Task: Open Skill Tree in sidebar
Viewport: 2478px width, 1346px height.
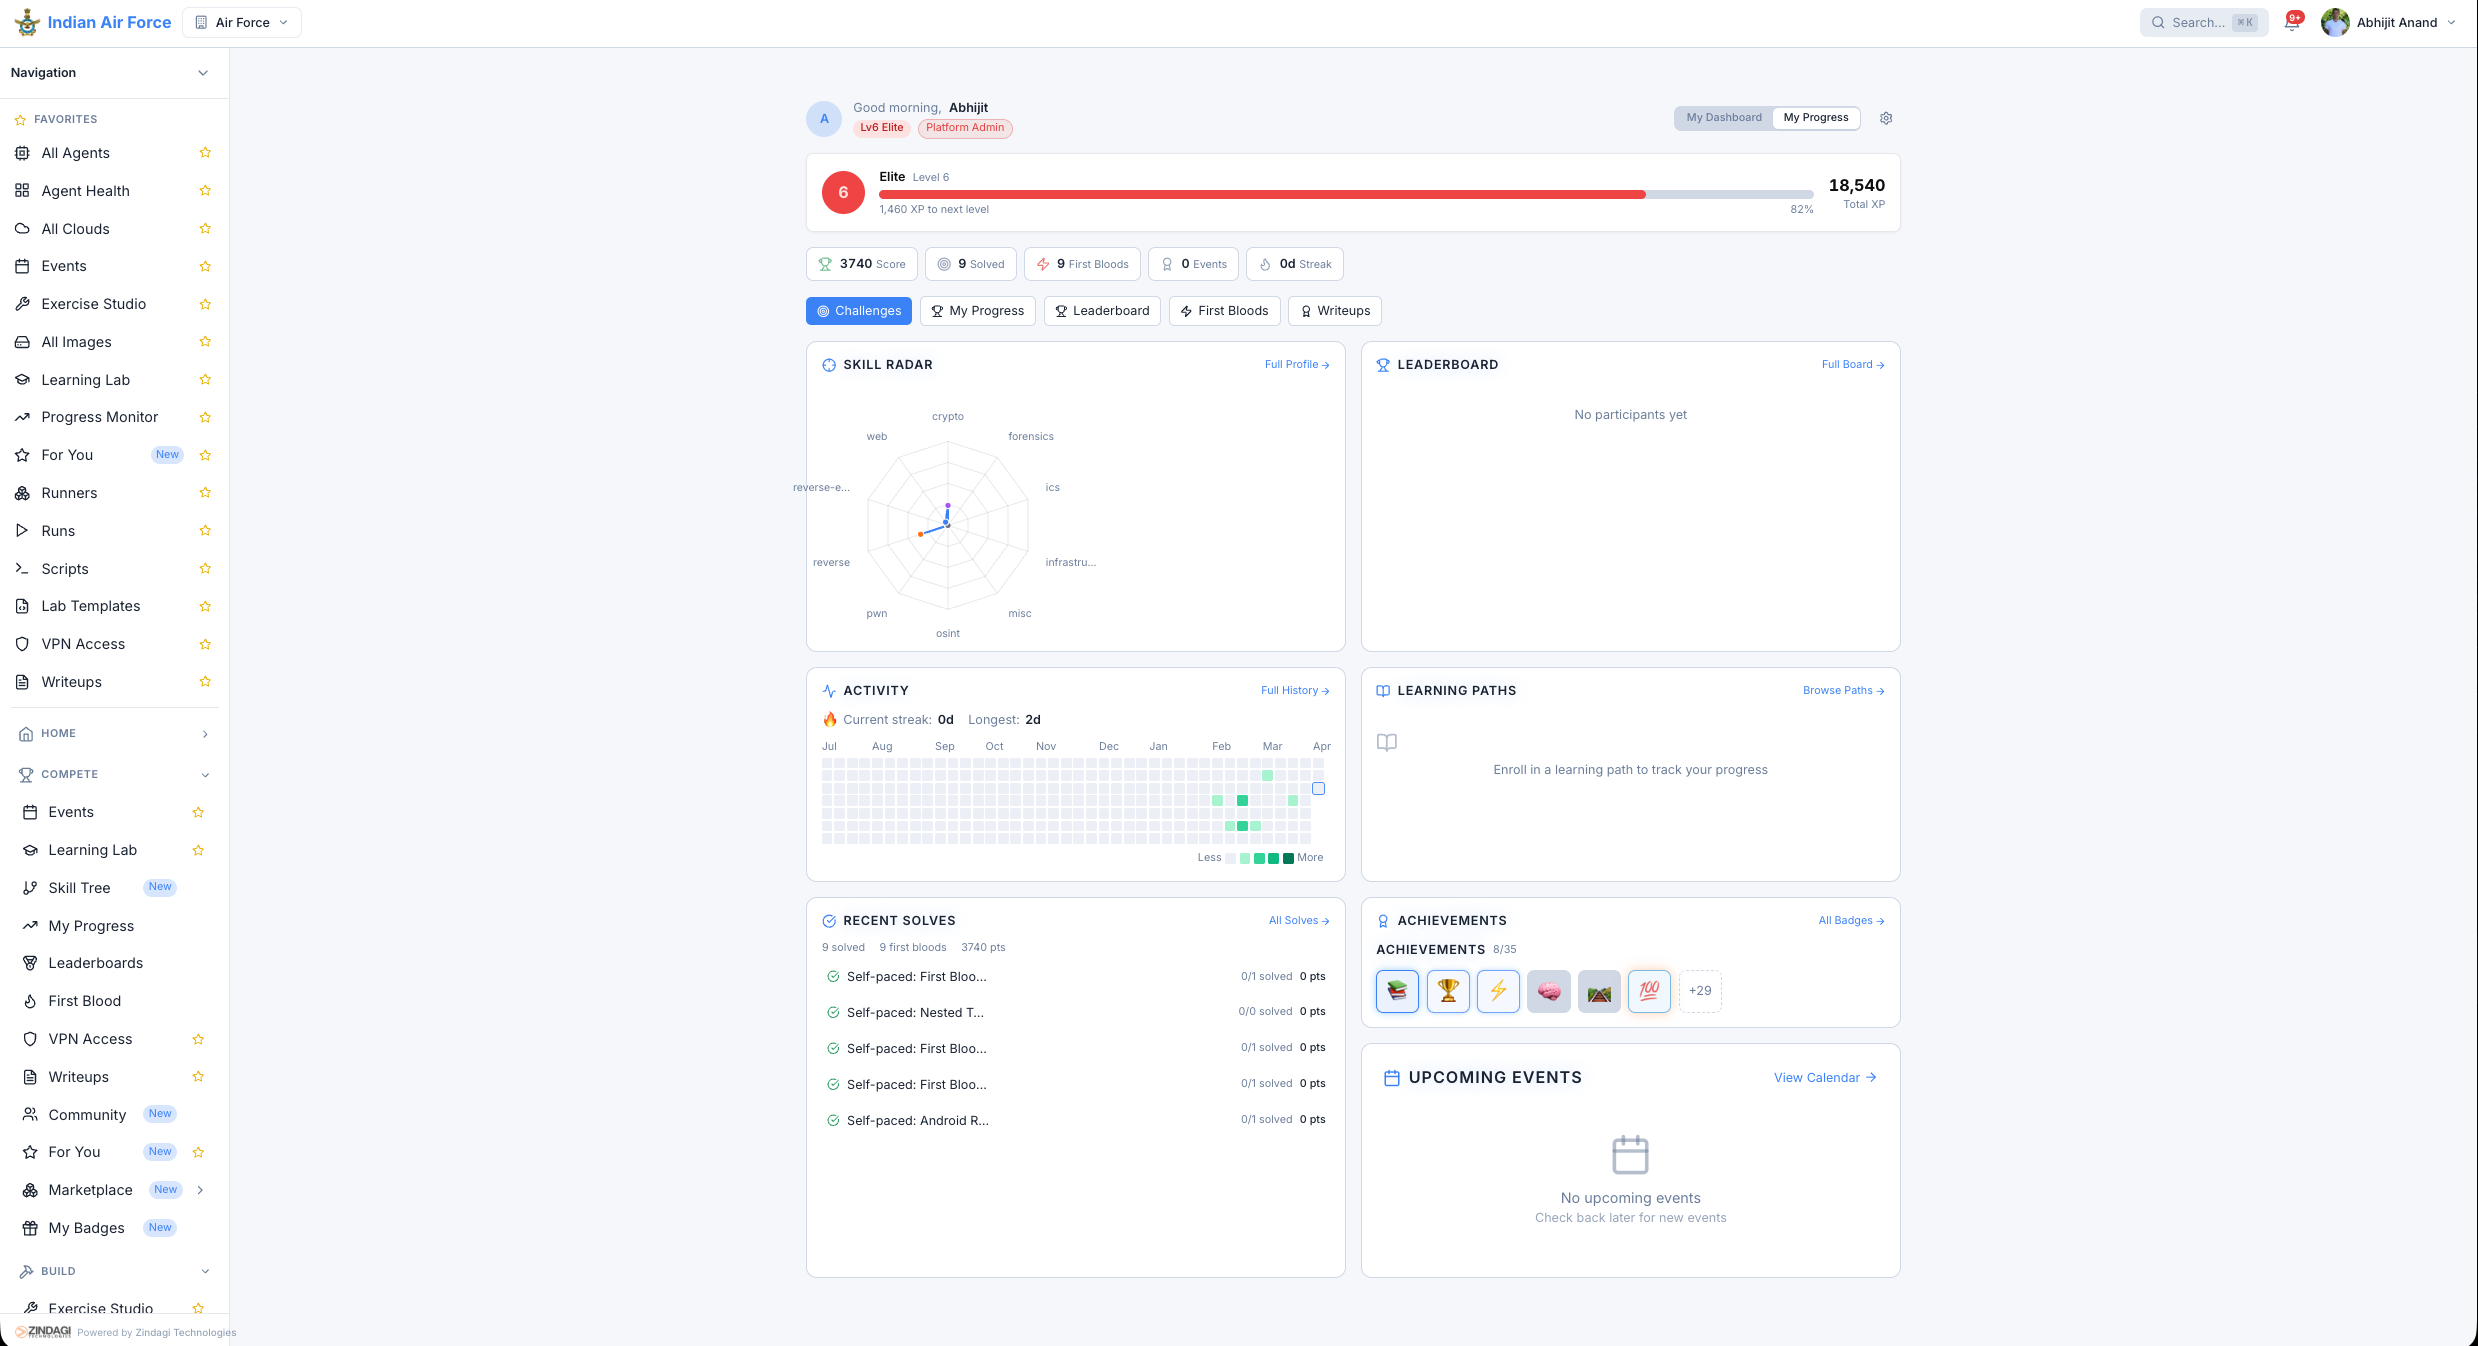Action: 79,888
